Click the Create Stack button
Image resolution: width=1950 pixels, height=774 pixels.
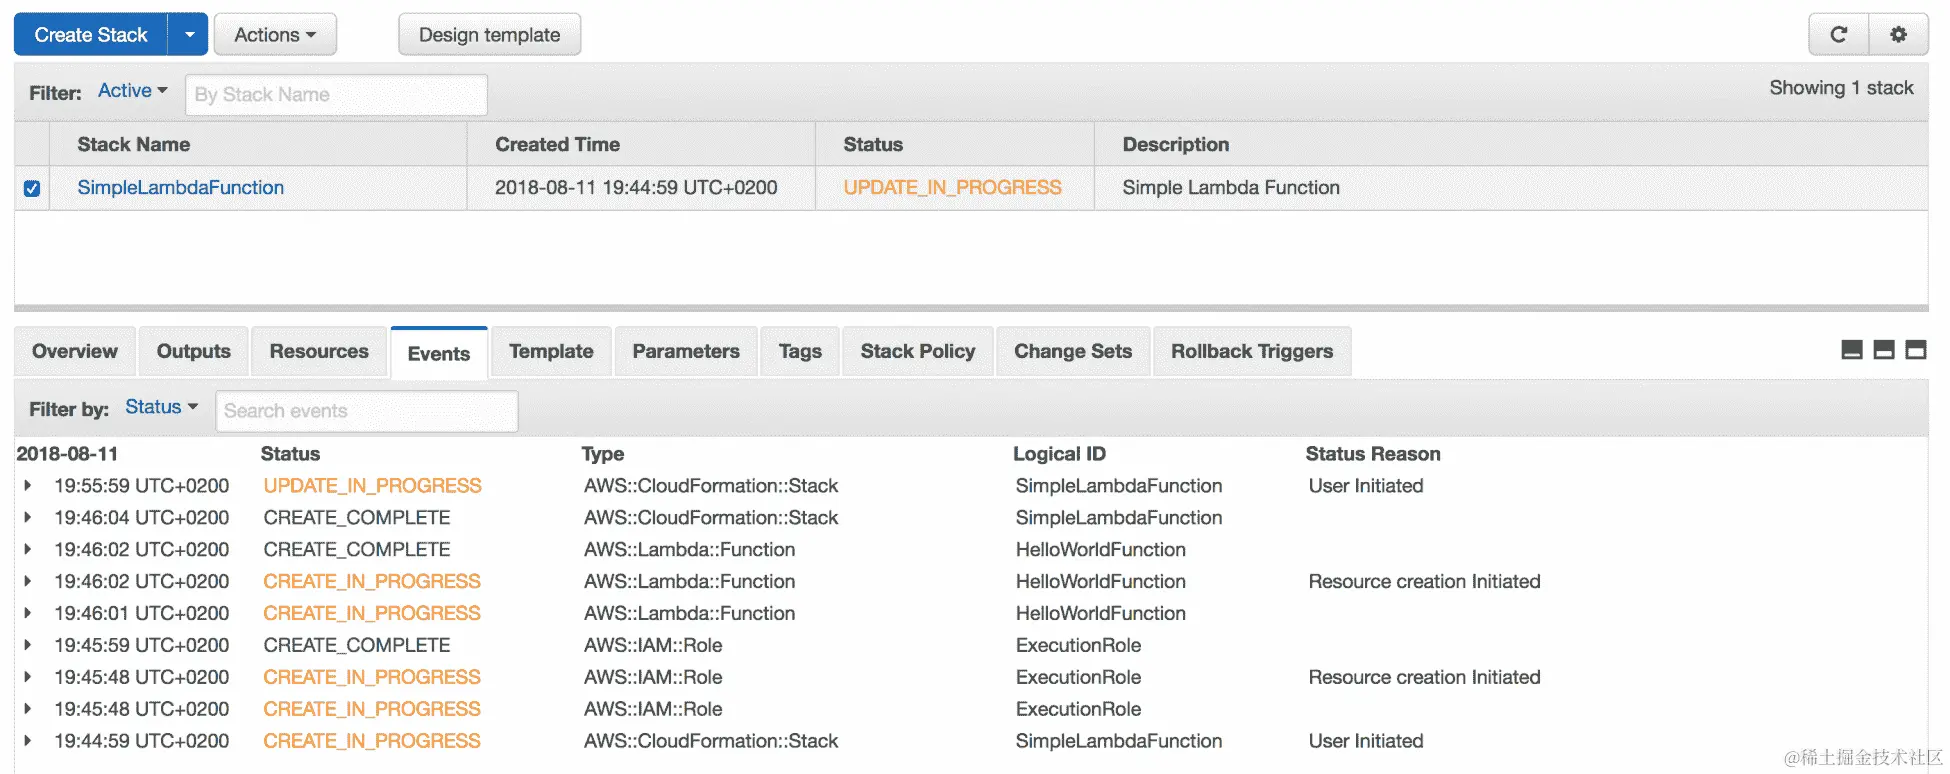click(91, 35)
